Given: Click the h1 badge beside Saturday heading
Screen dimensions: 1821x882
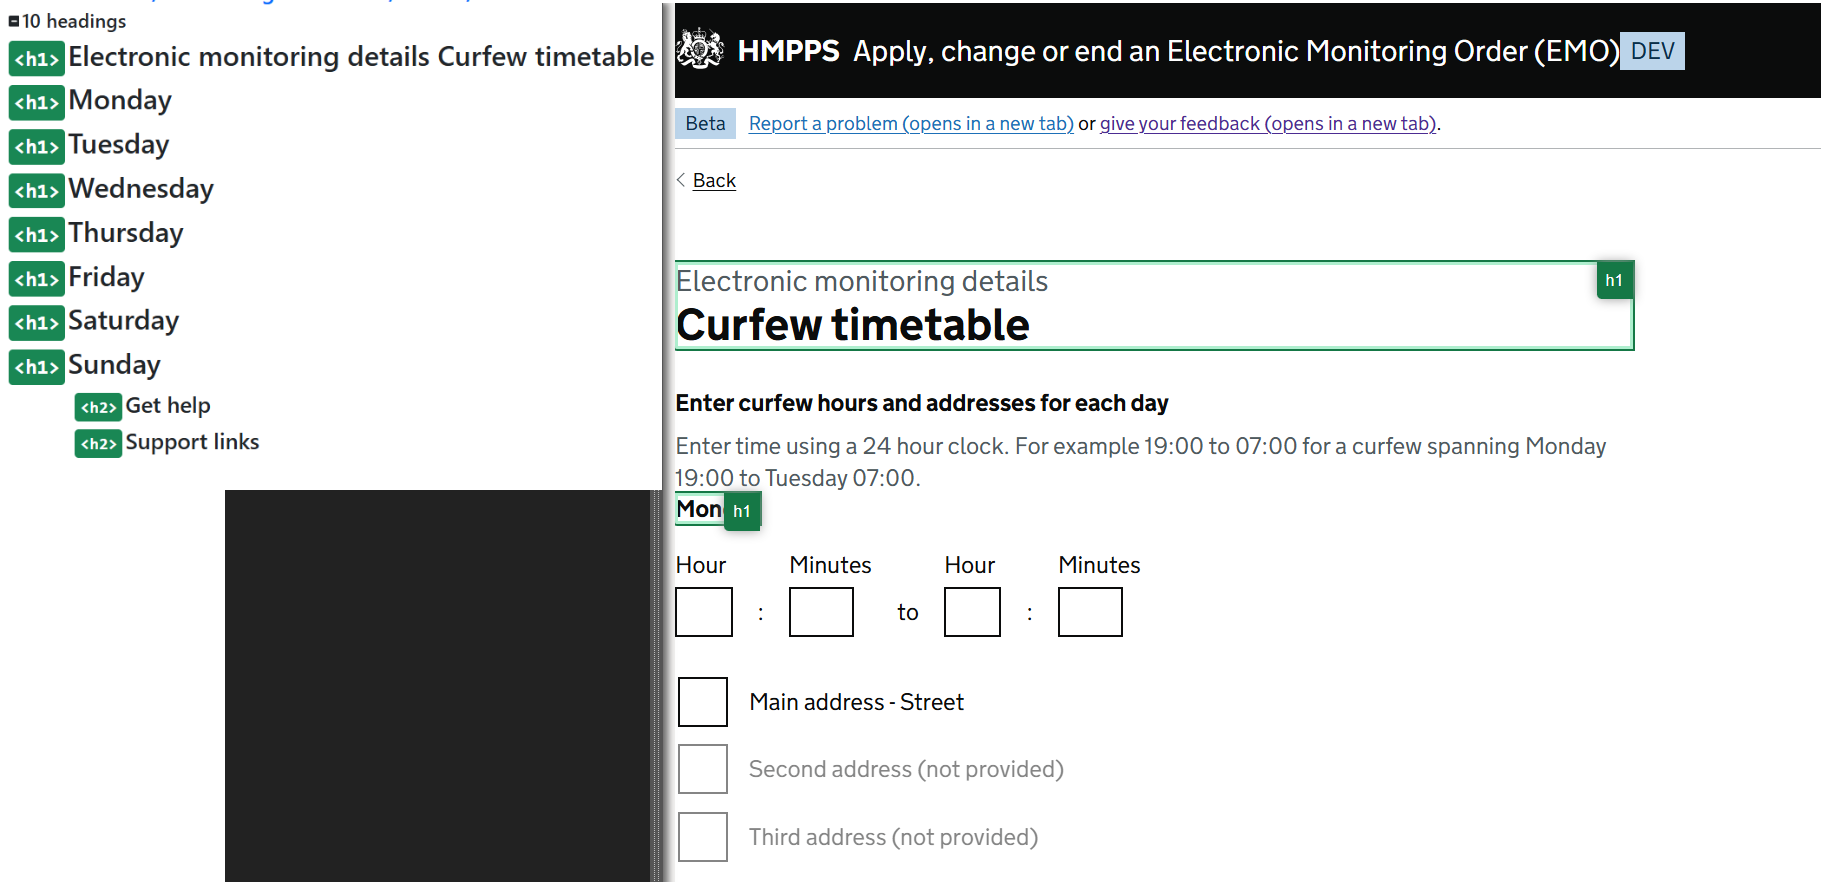Looking at the screenshot, I should (37, 322).
